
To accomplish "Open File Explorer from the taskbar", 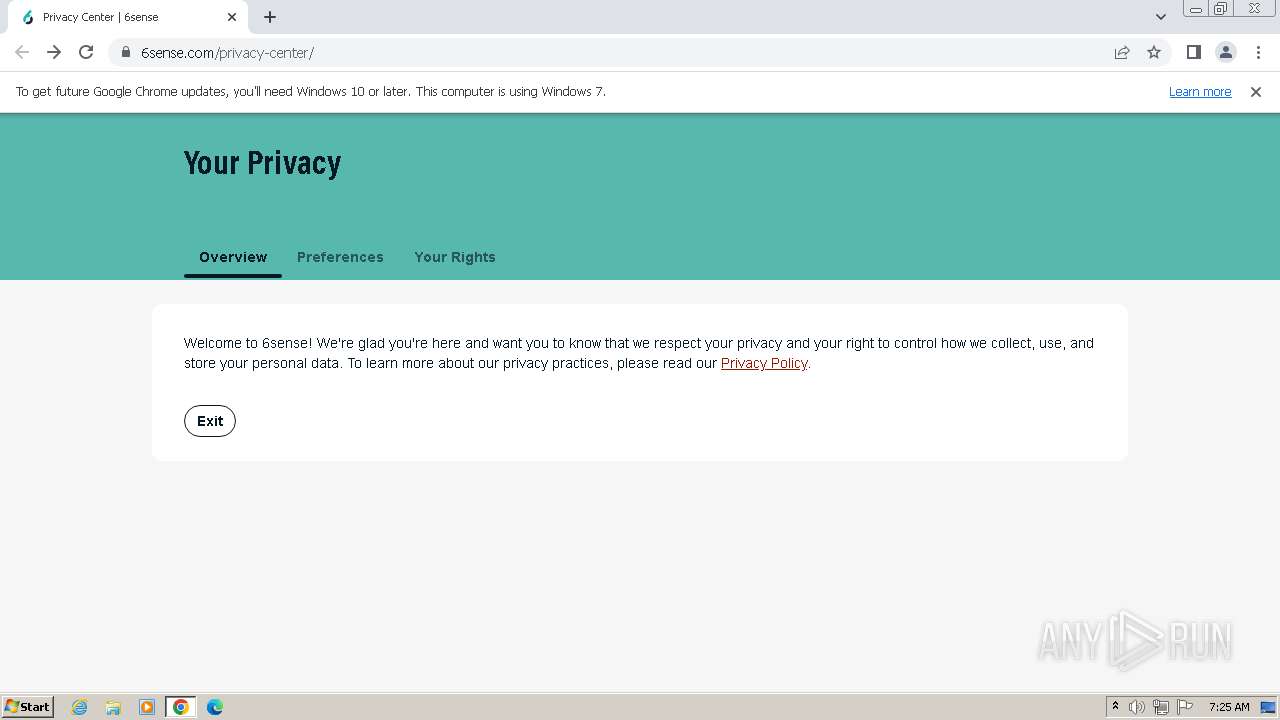I will 113,707.
